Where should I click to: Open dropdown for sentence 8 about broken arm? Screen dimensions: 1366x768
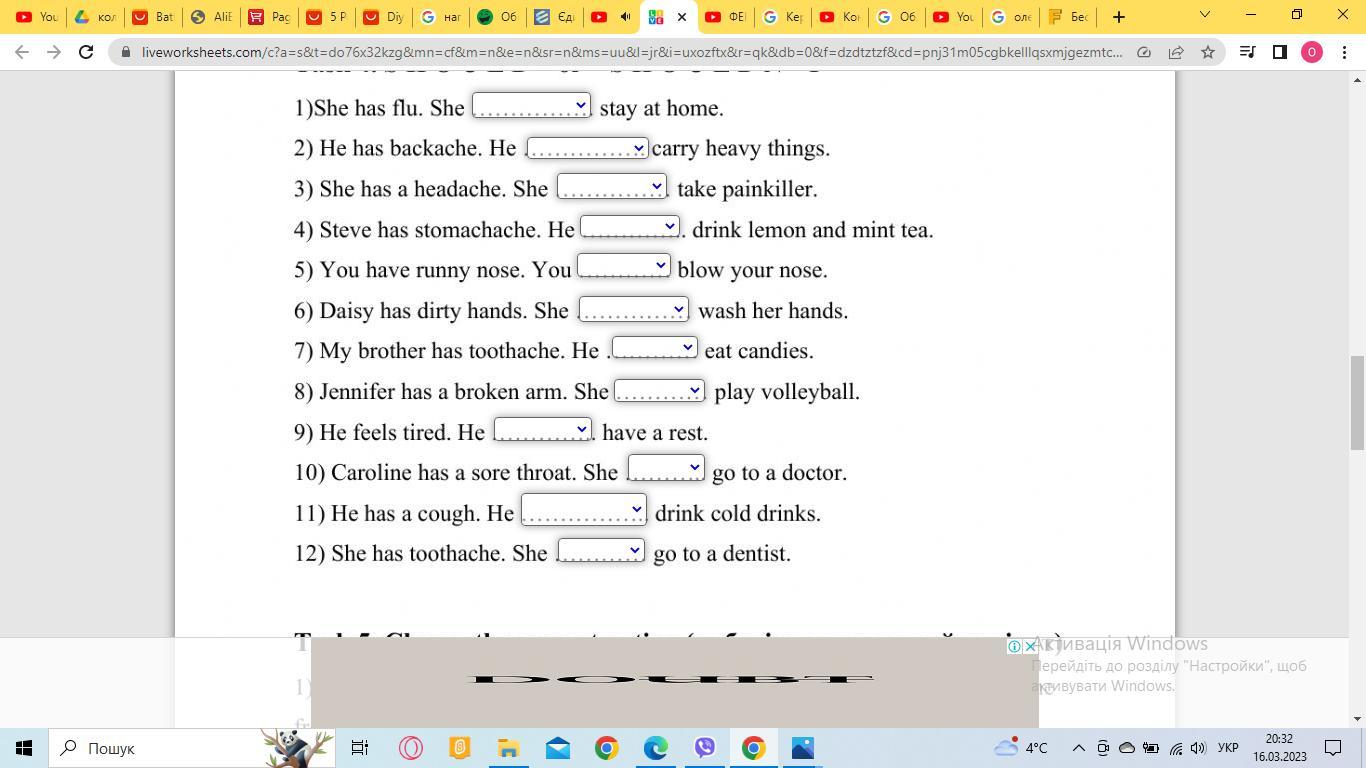pyautogui.click(x=659, y=390)
